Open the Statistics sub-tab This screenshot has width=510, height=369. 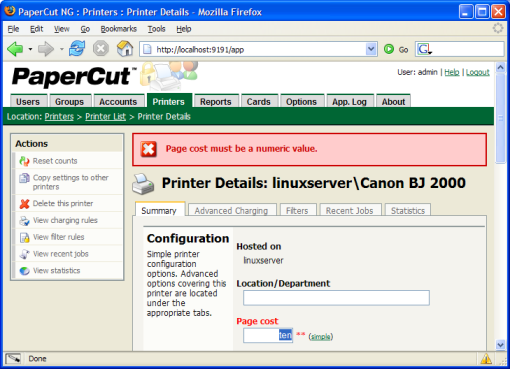pyautogui.click(x=408, y=211)
